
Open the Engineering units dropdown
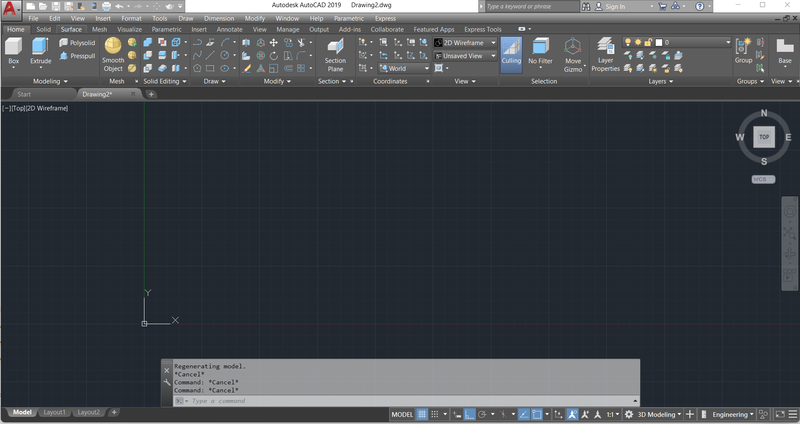point(733,414)
